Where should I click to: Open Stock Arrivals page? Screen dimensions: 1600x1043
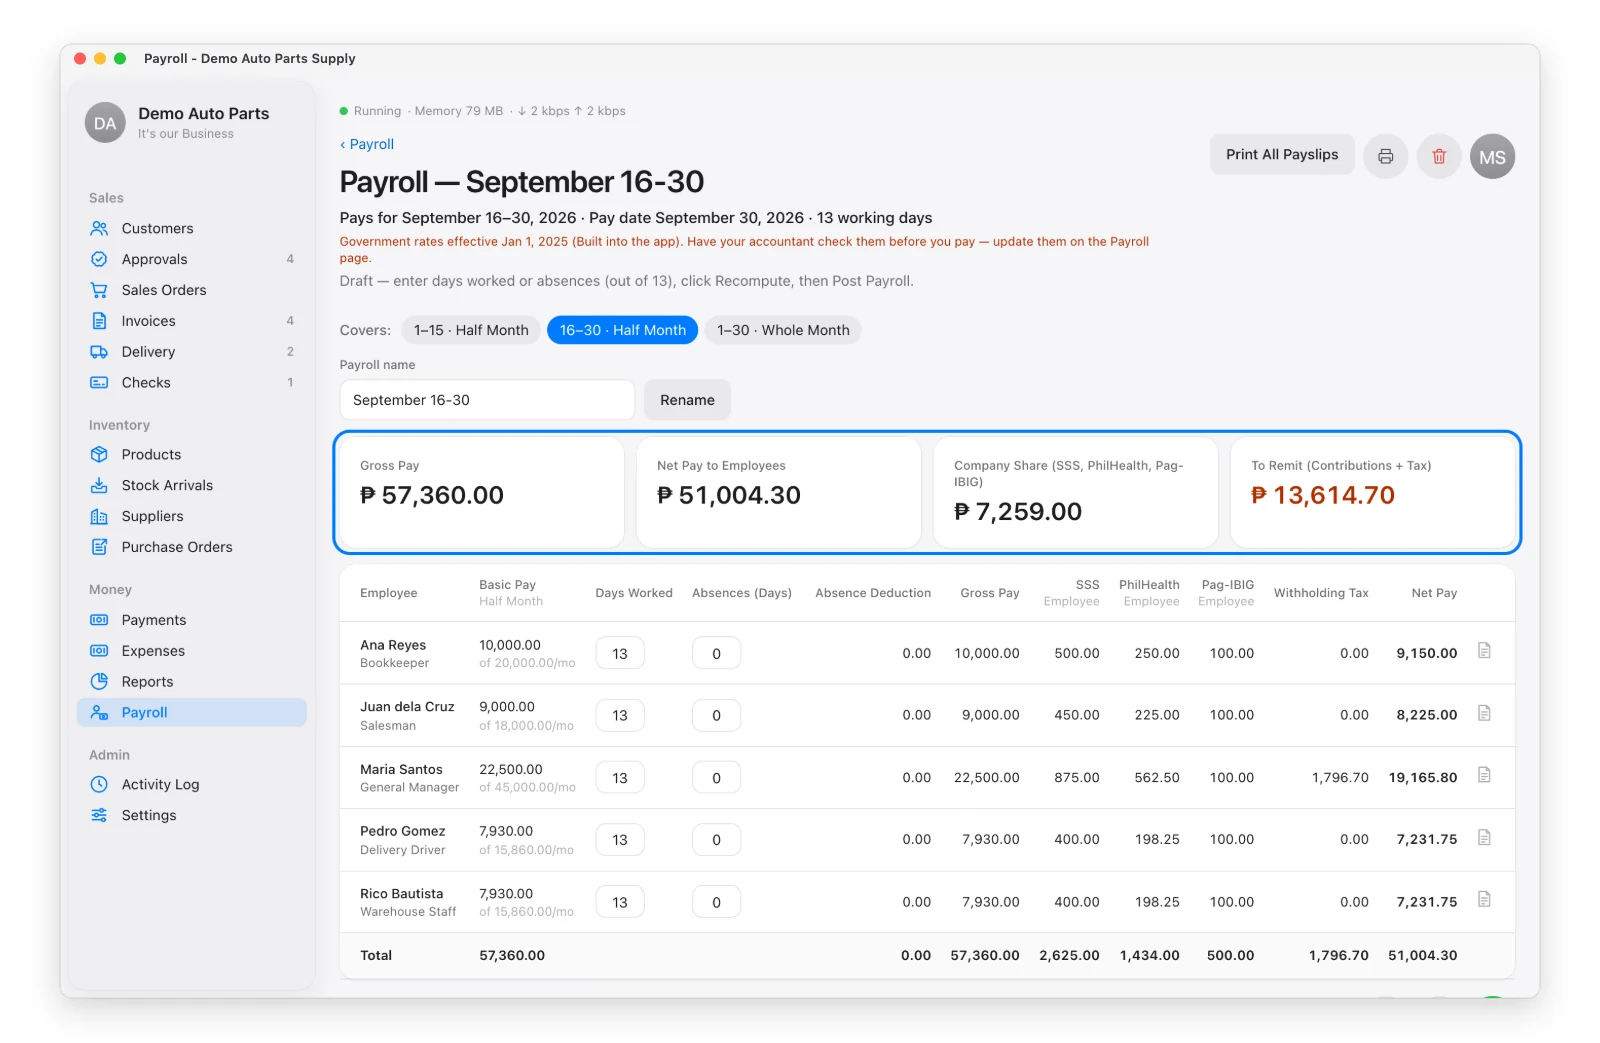pos(191,485)
